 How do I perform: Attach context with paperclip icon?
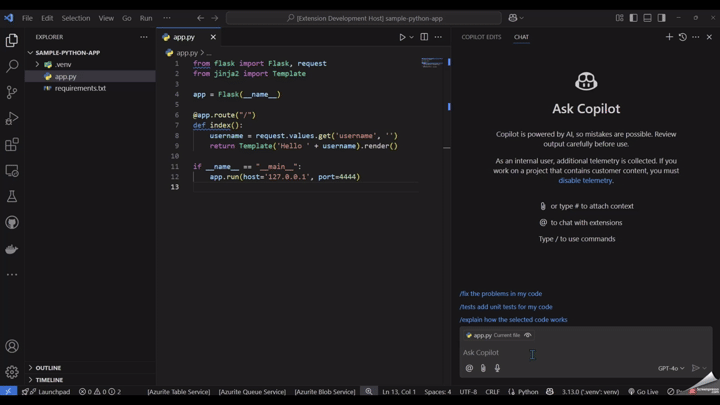483,368
